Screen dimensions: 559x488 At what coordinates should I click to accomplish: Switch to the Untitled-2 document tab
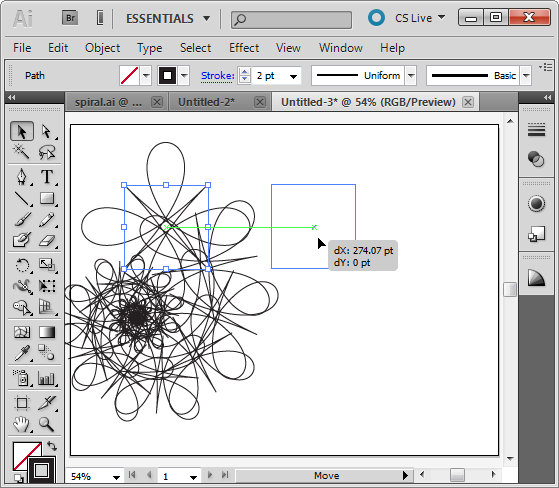pos(207,102)
